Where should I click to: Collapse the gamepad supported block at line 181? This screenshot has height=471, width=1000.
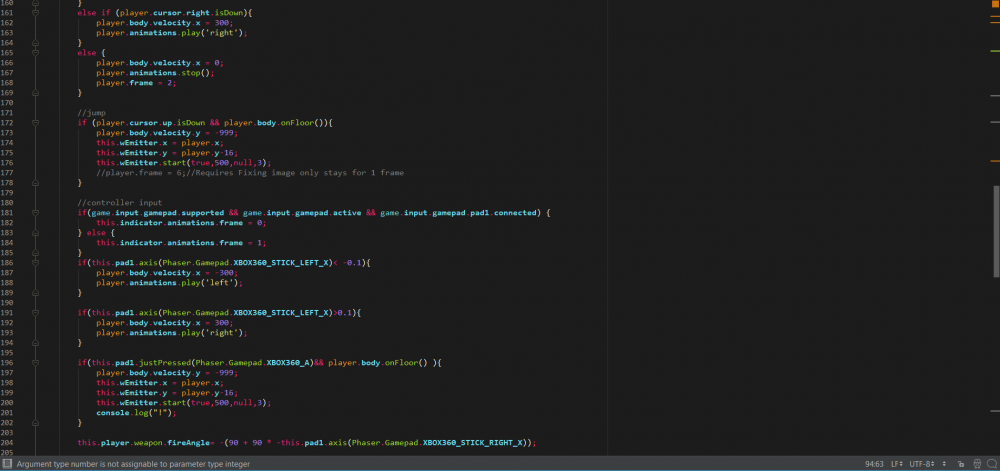(35, 213)
